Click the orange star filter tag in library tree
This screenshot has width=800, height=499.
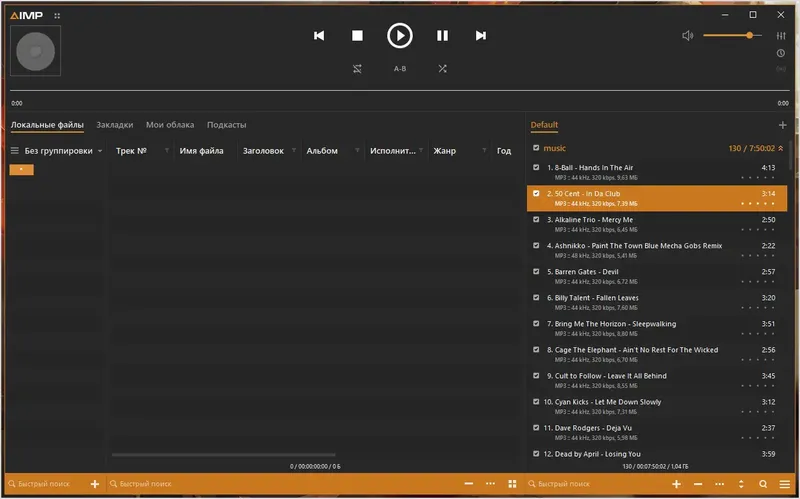(x=21, y=169)
